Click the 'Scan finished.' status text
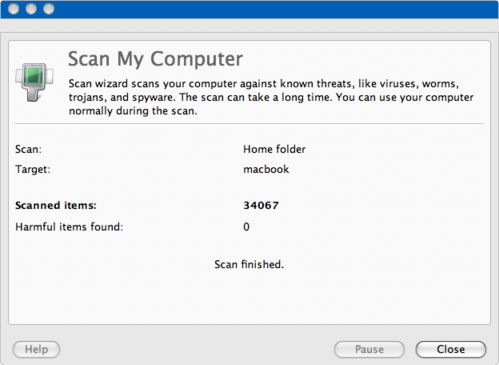 249,264
